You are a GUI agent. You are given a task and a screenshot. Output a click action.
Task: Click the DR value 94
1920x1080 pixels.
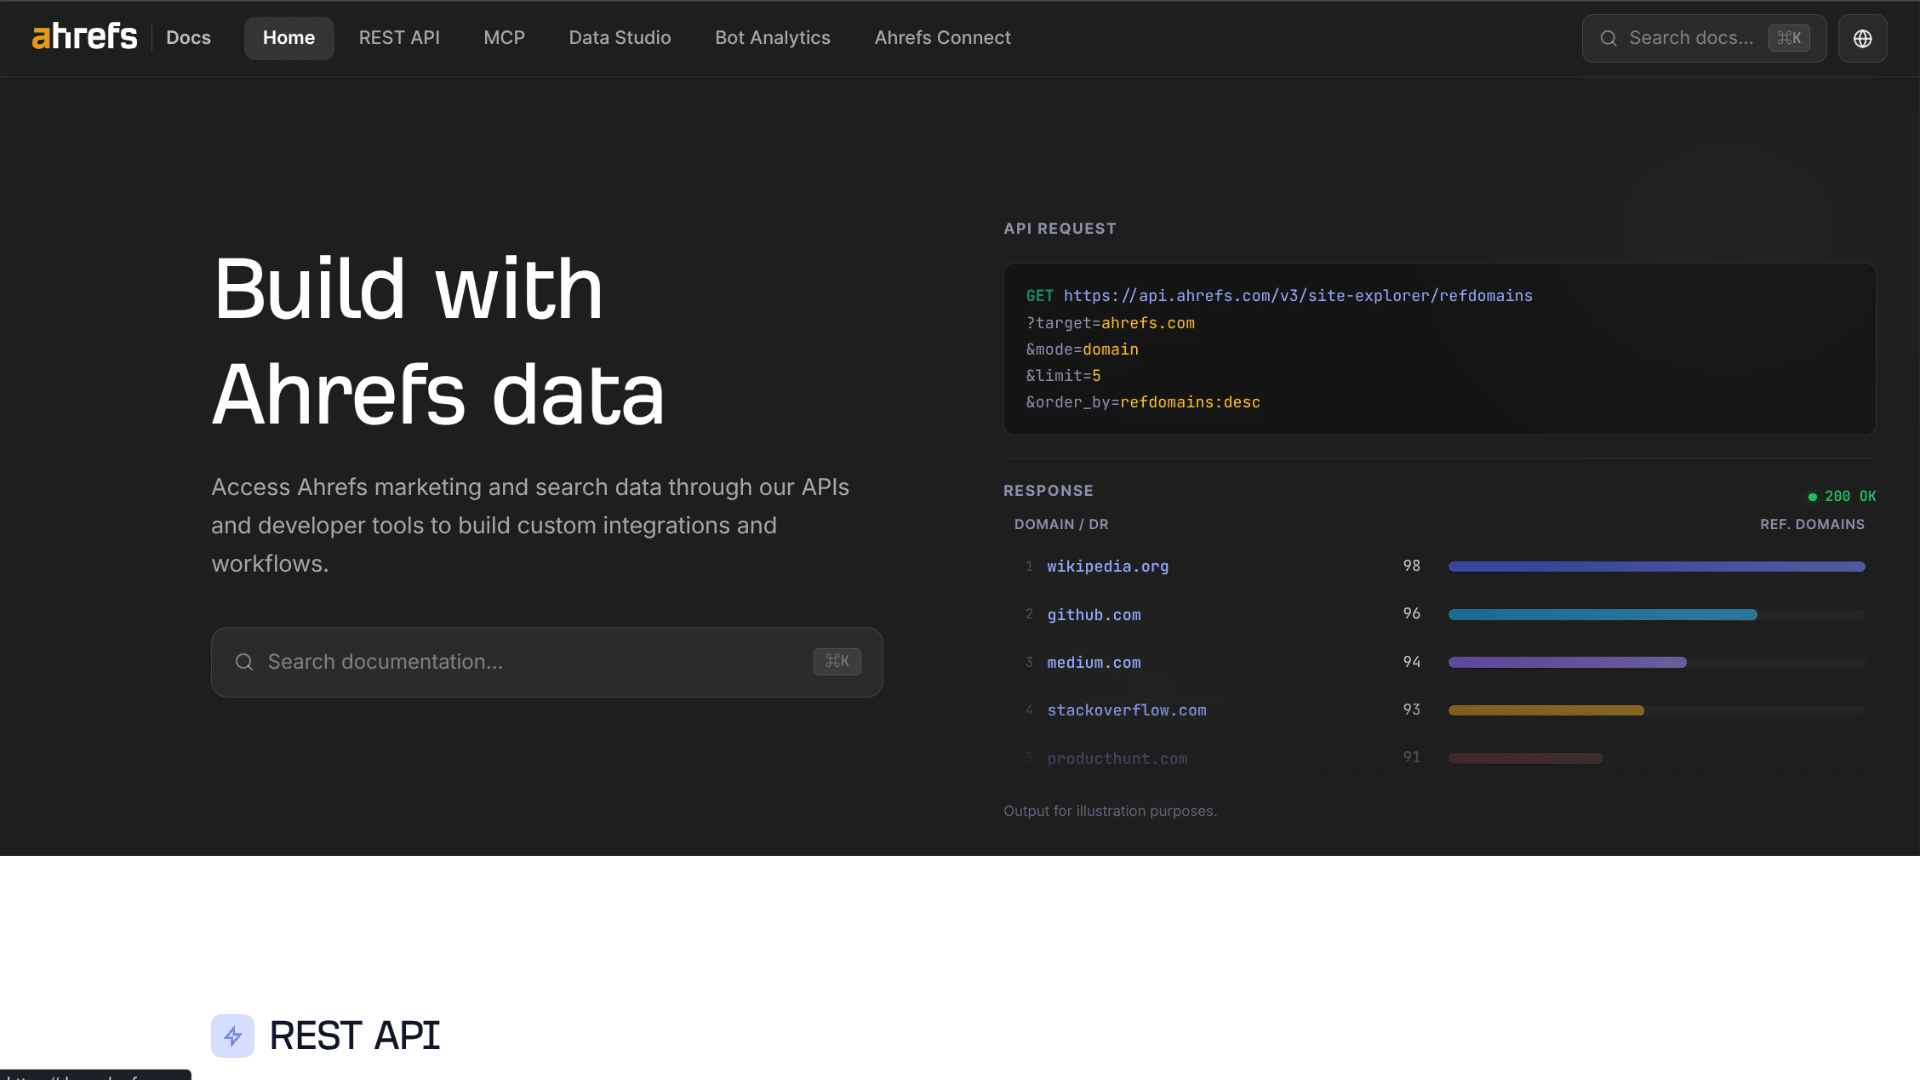point(1411,662)
